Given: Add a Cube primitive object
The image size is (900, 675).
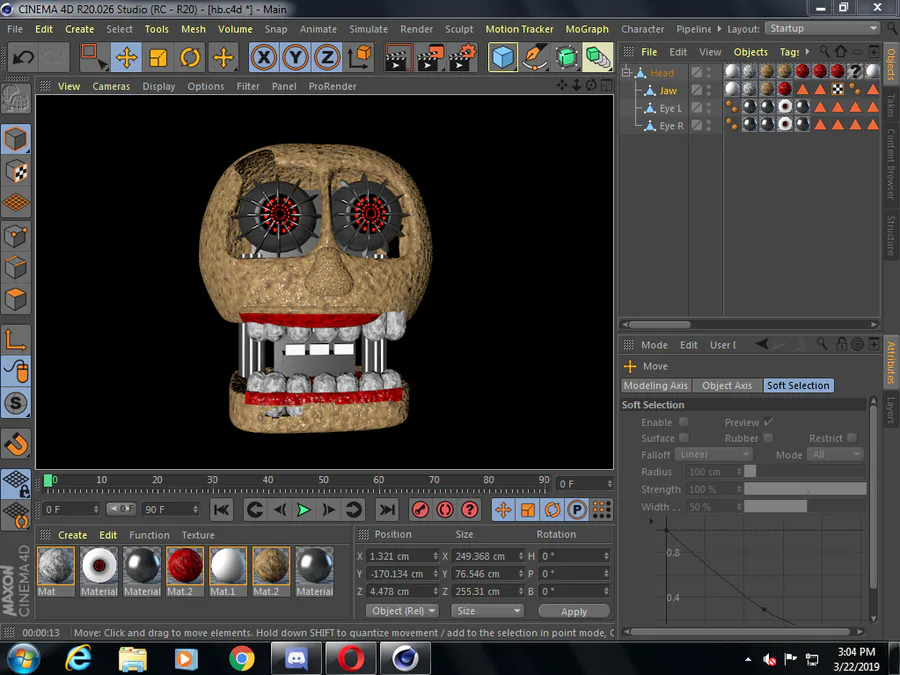Looking at the screenshot, I should click(503, 58).
